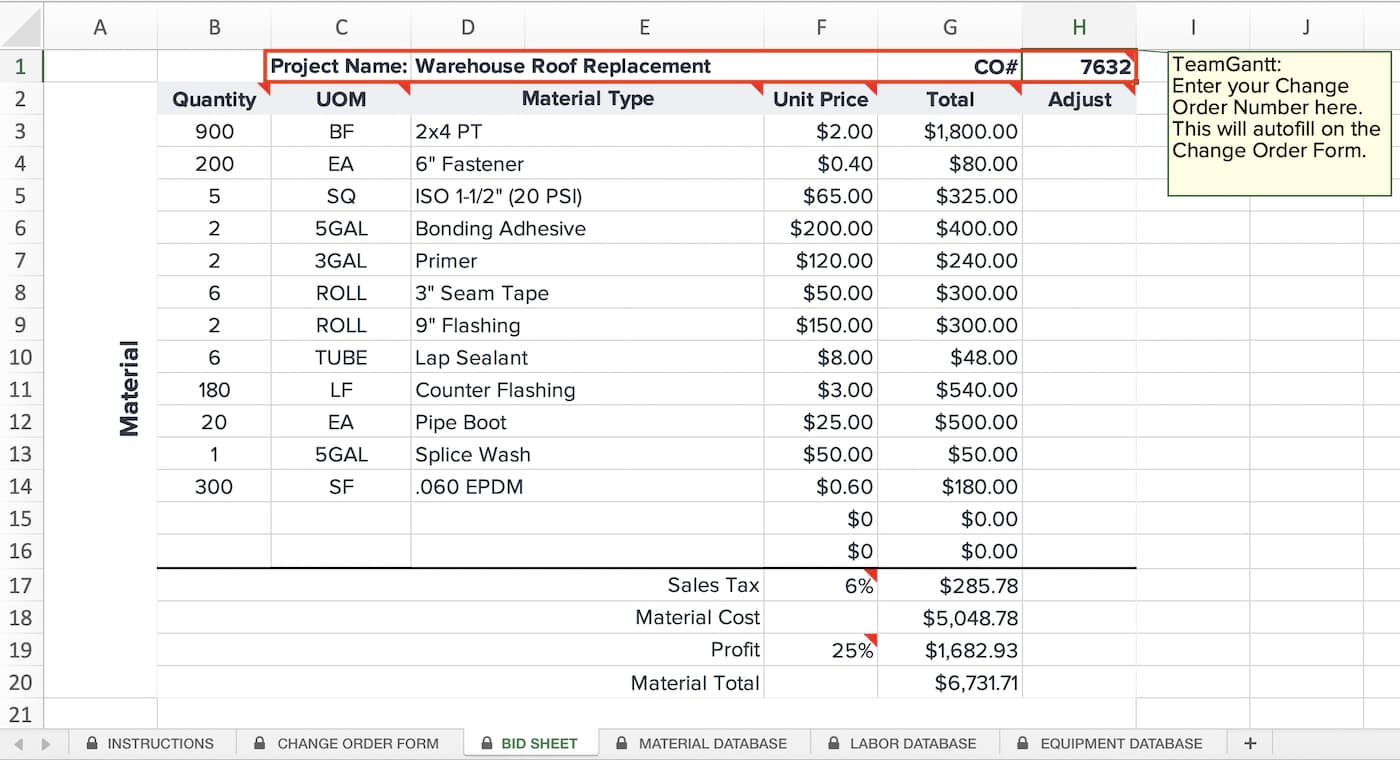Select the row 17 header
1400x760 pixels.
tap(21, 585)
